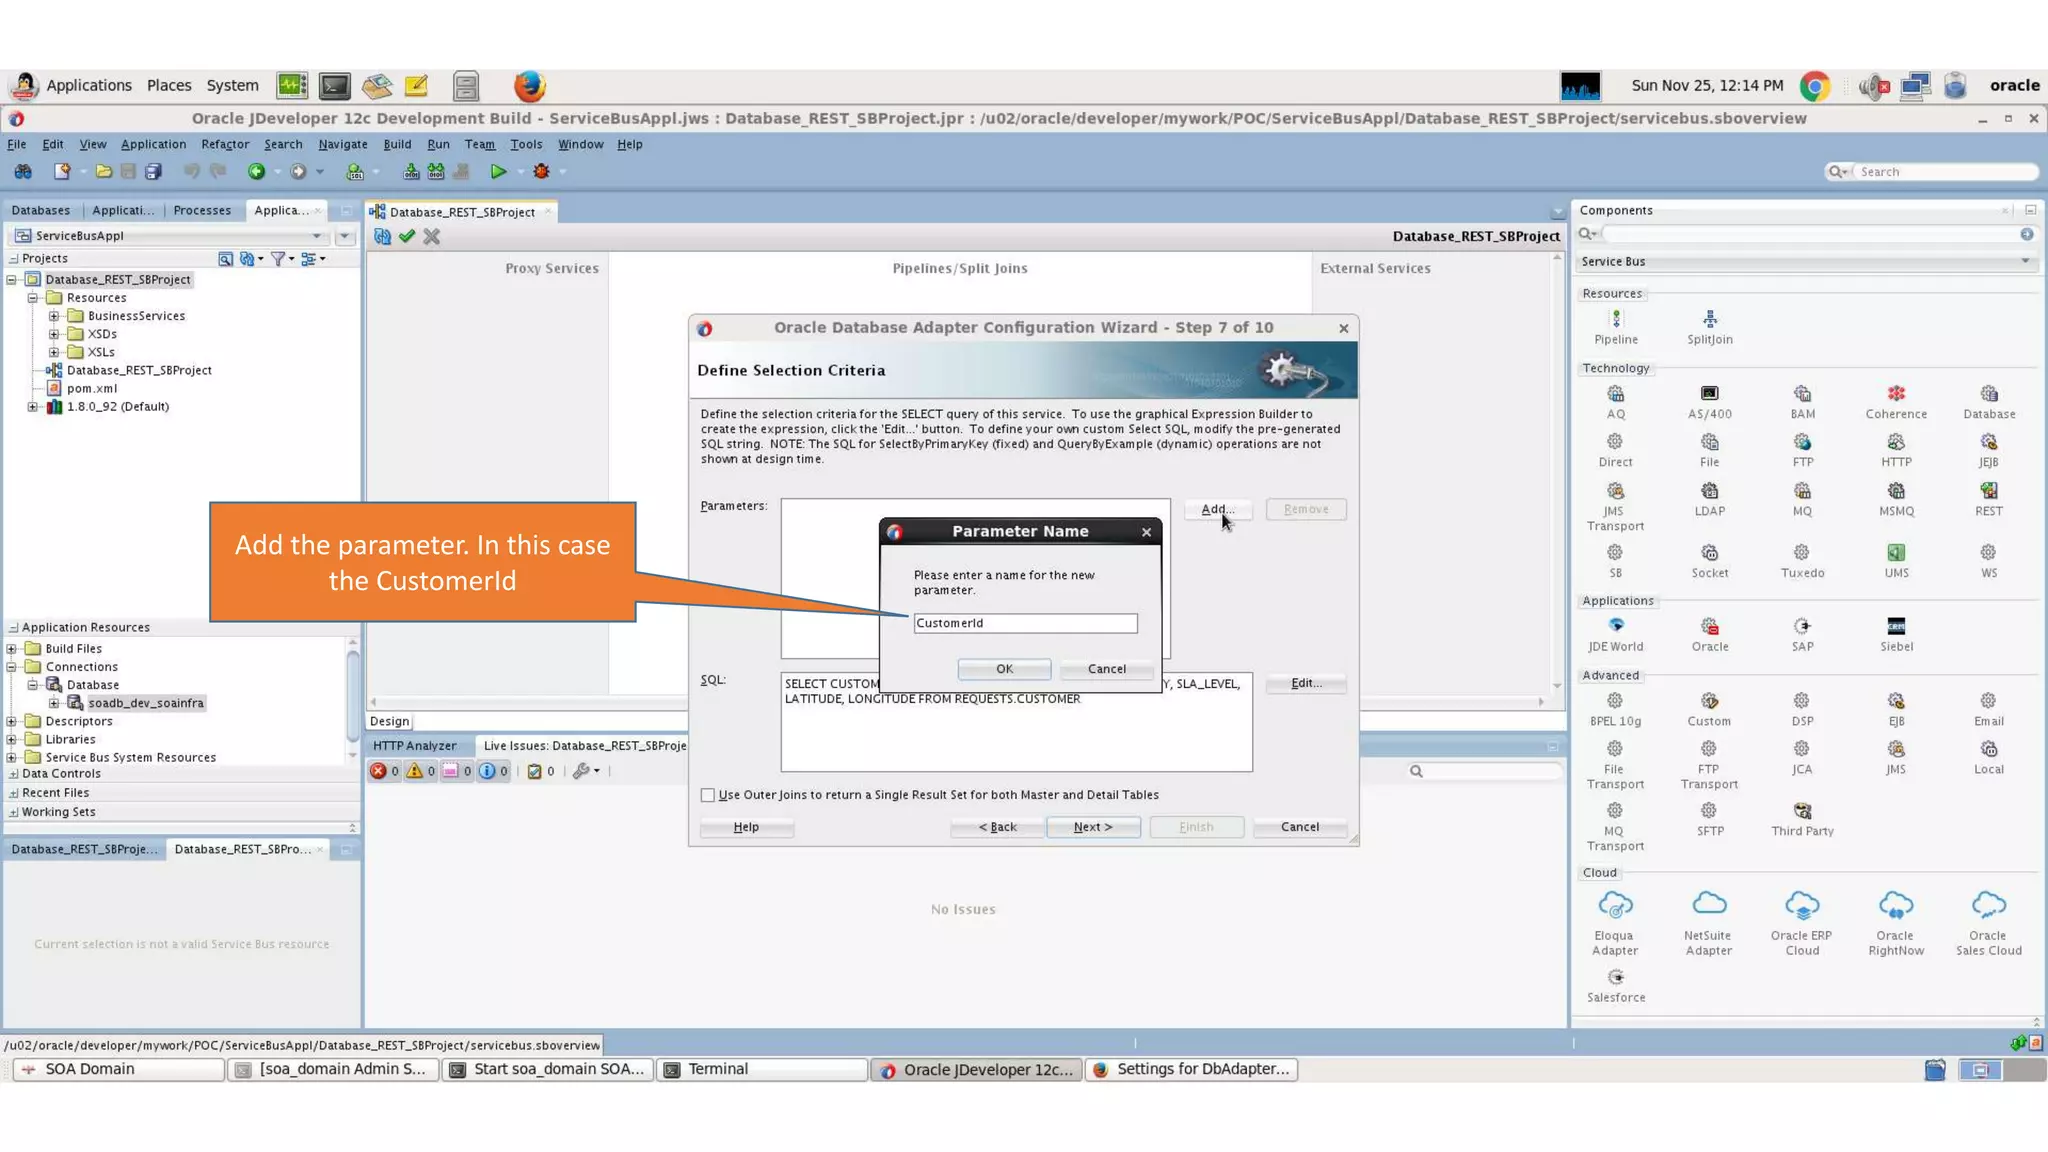The height and width of the screenshot is (1152, 2048).
Task: Open the Tools menu
Action: pos(526,144)
